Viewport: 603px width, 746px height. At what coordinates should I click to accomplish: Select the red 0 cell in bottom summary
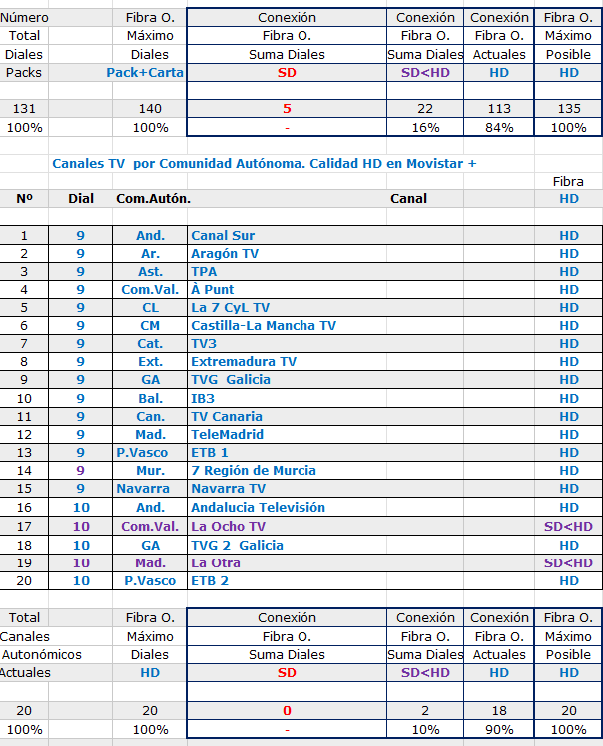(x=287, y=709)
